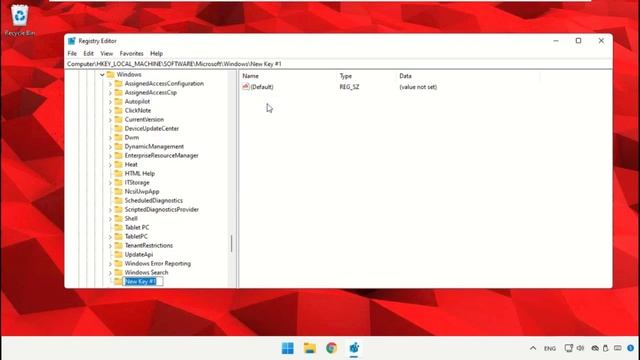
Task: Click the UpdateApi folder icon
Action: coord(118,254)
